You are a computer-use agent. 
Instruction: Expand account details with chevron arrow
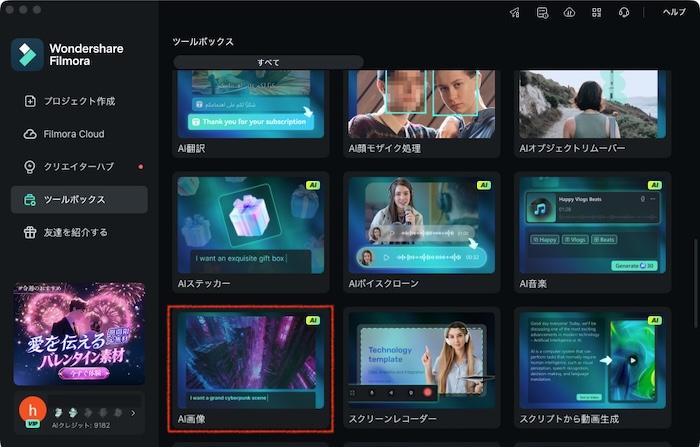pos(133,413)
